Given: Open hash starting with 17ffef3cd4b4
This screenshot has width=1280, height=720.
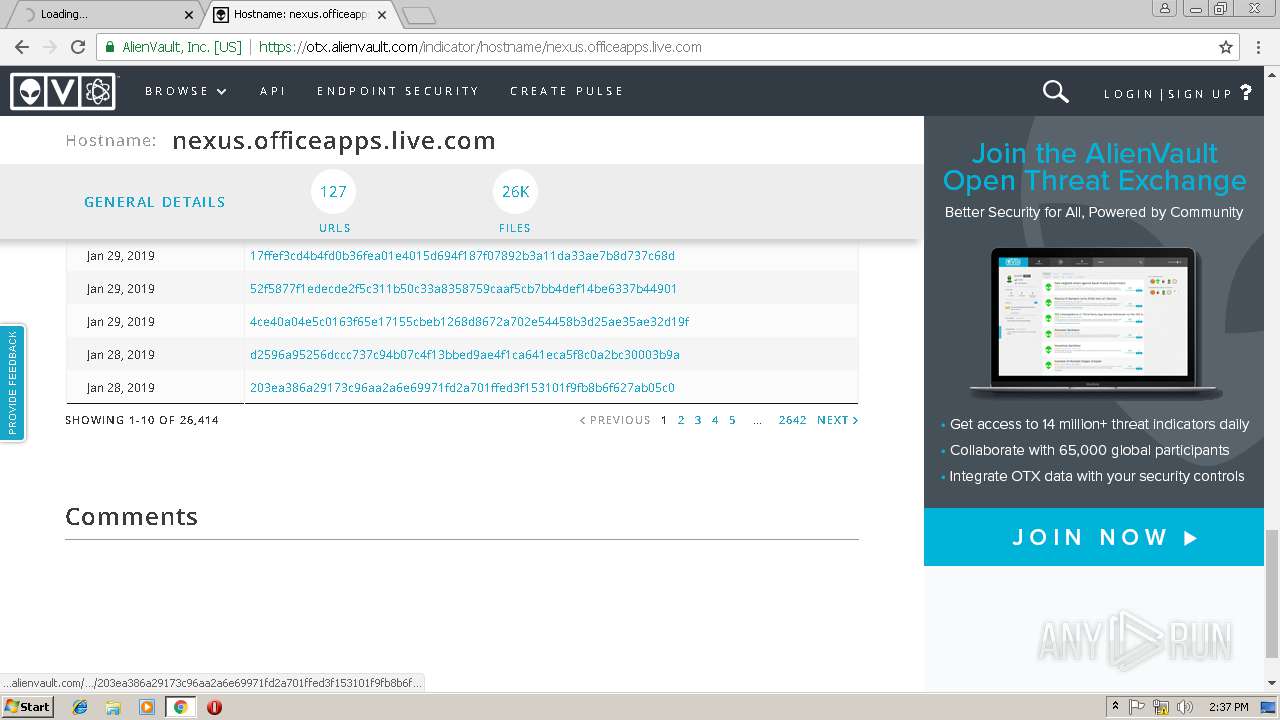Looking at the screenshot, I should click(462, 256).
